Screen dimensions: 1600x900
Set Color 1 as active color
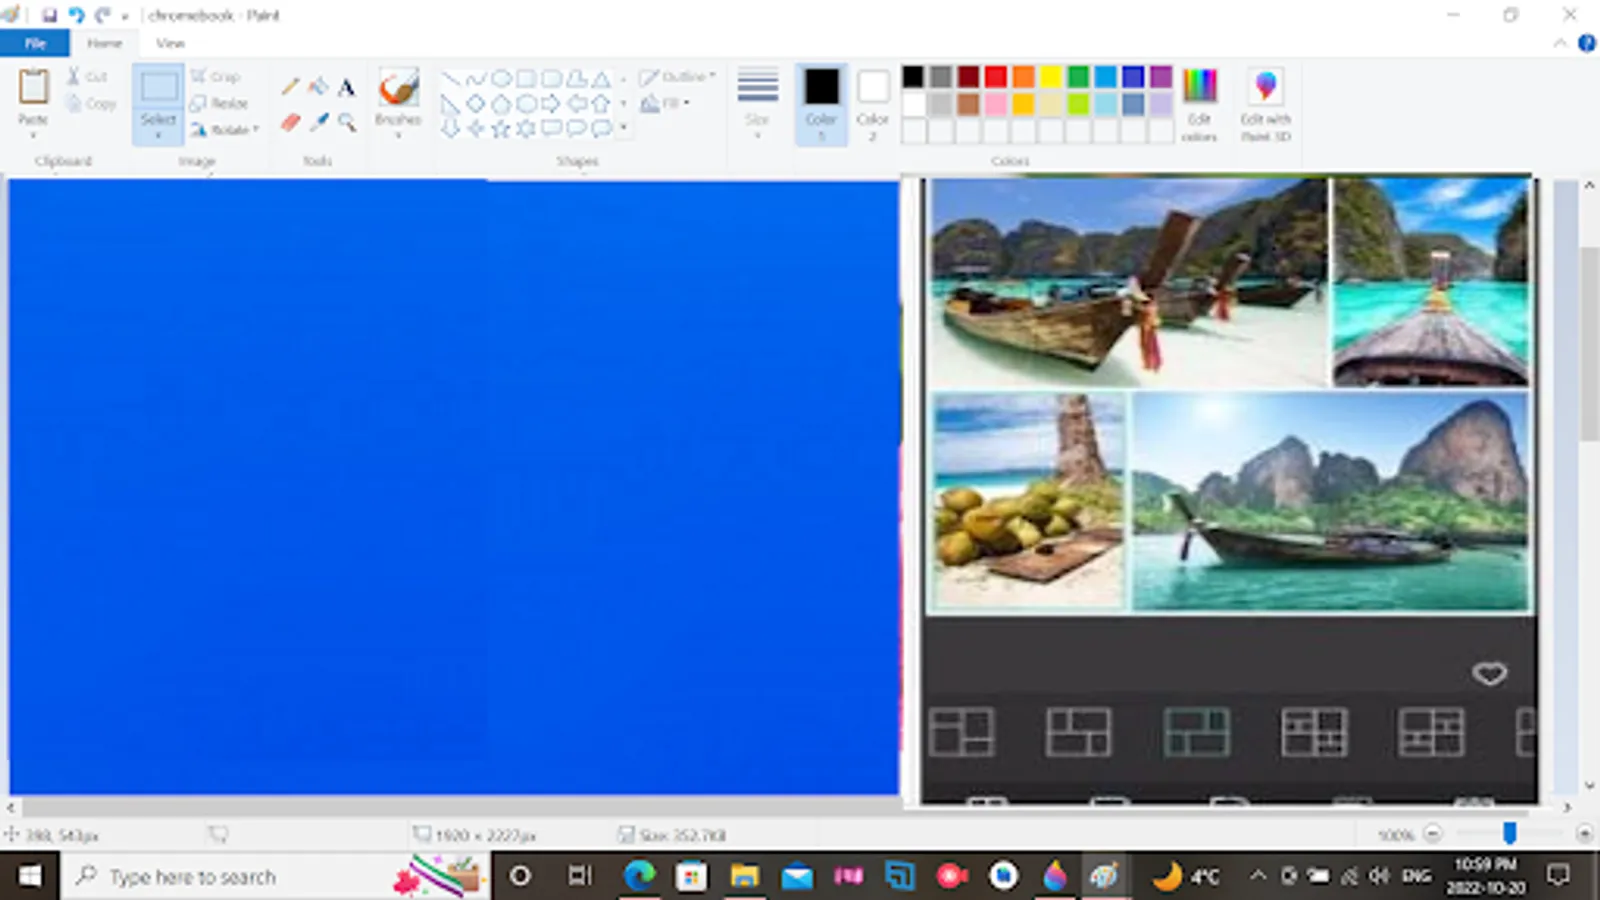(x=821, y=102)
